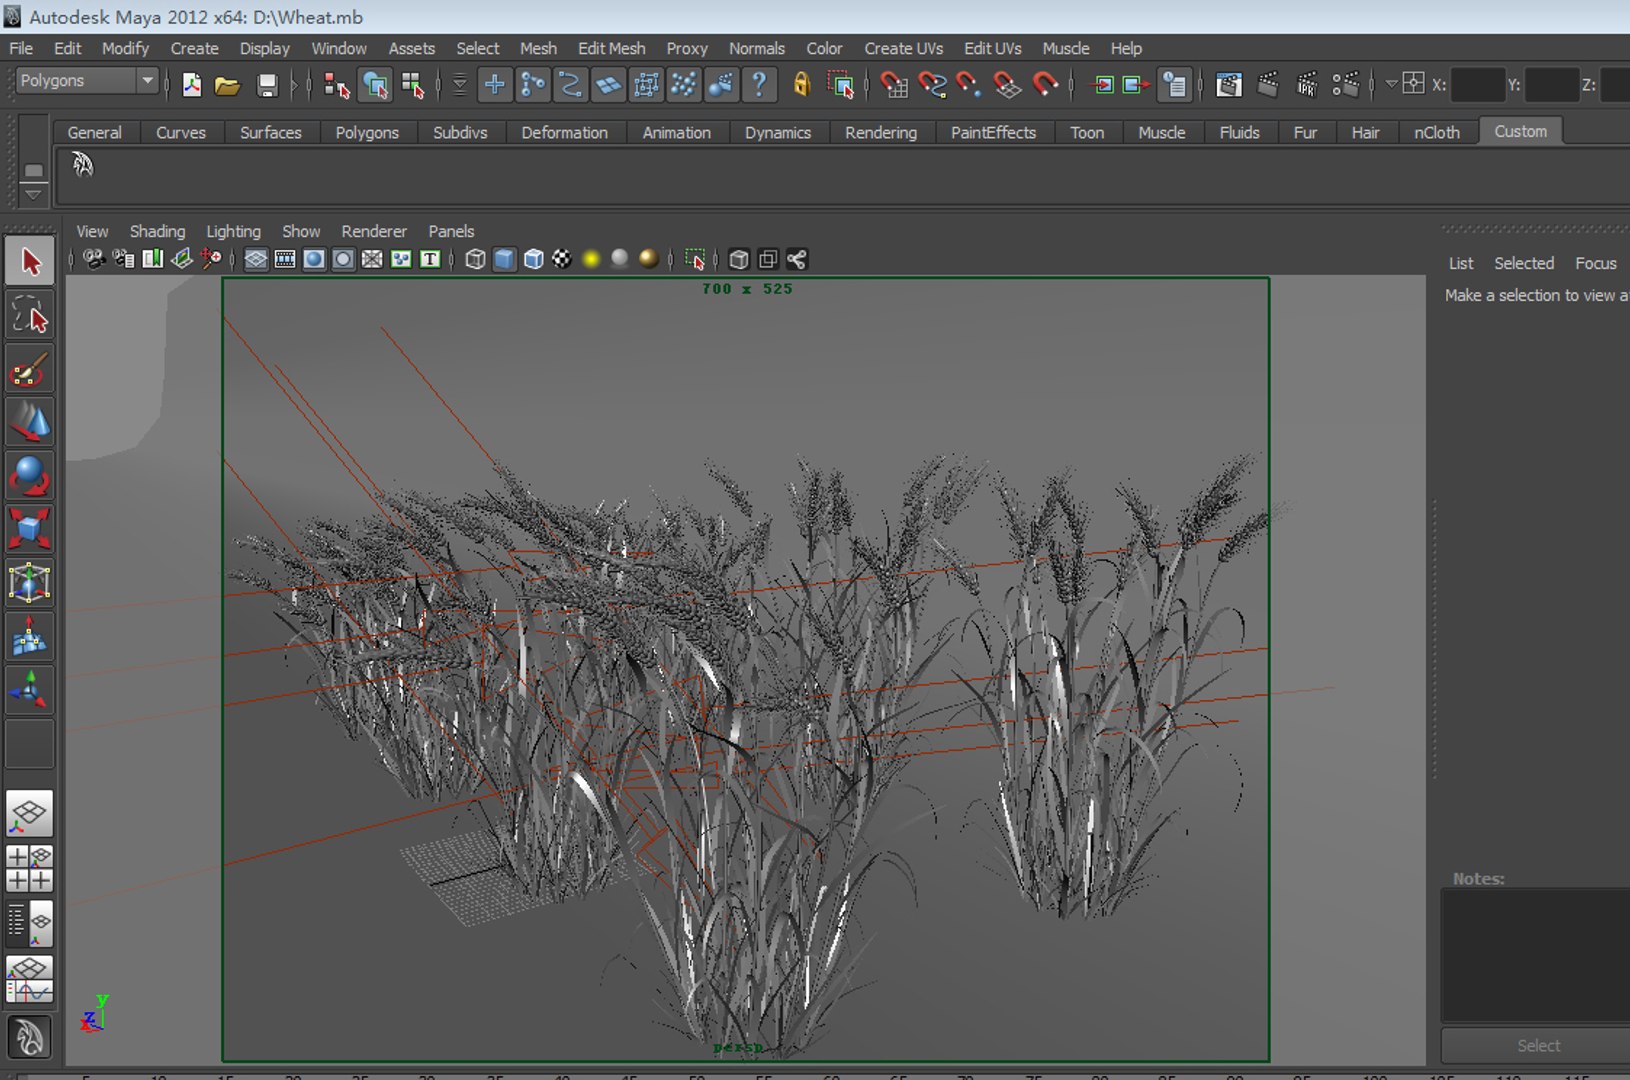Save the scene with the floppy disk icon
The width and height of the screenshot is (1630, 1080).
tap(266, 85)
